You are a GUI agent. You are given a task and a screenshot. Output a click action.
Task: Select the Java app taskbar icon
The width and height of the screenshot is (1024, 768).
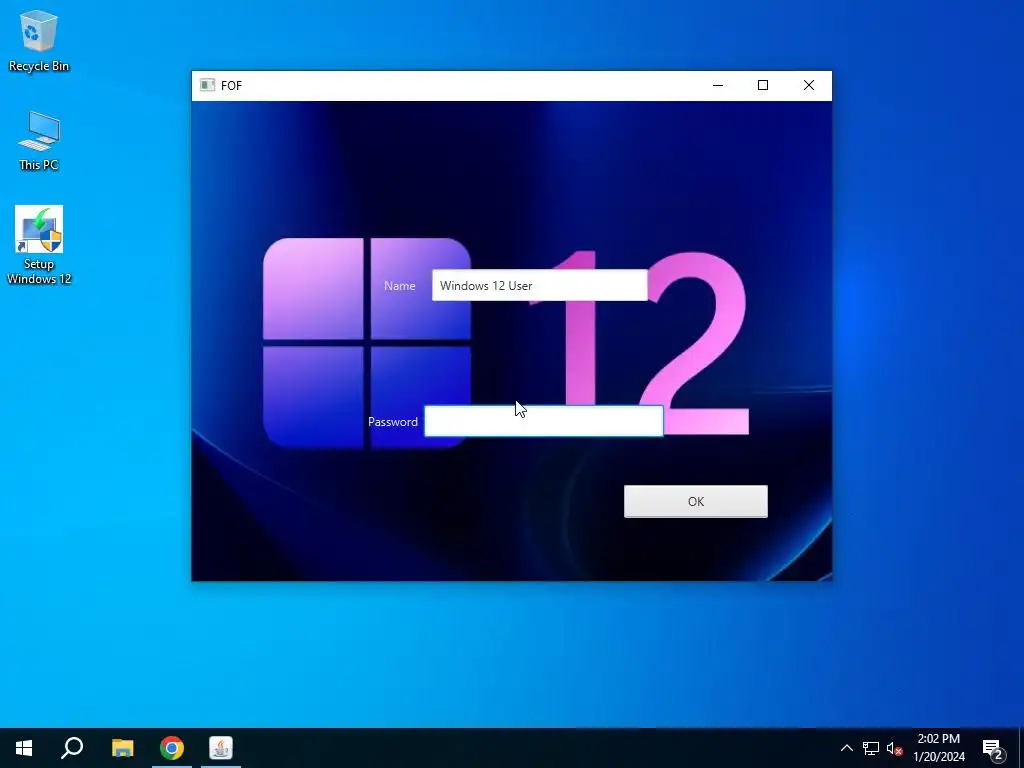click(x=221, y=748)
